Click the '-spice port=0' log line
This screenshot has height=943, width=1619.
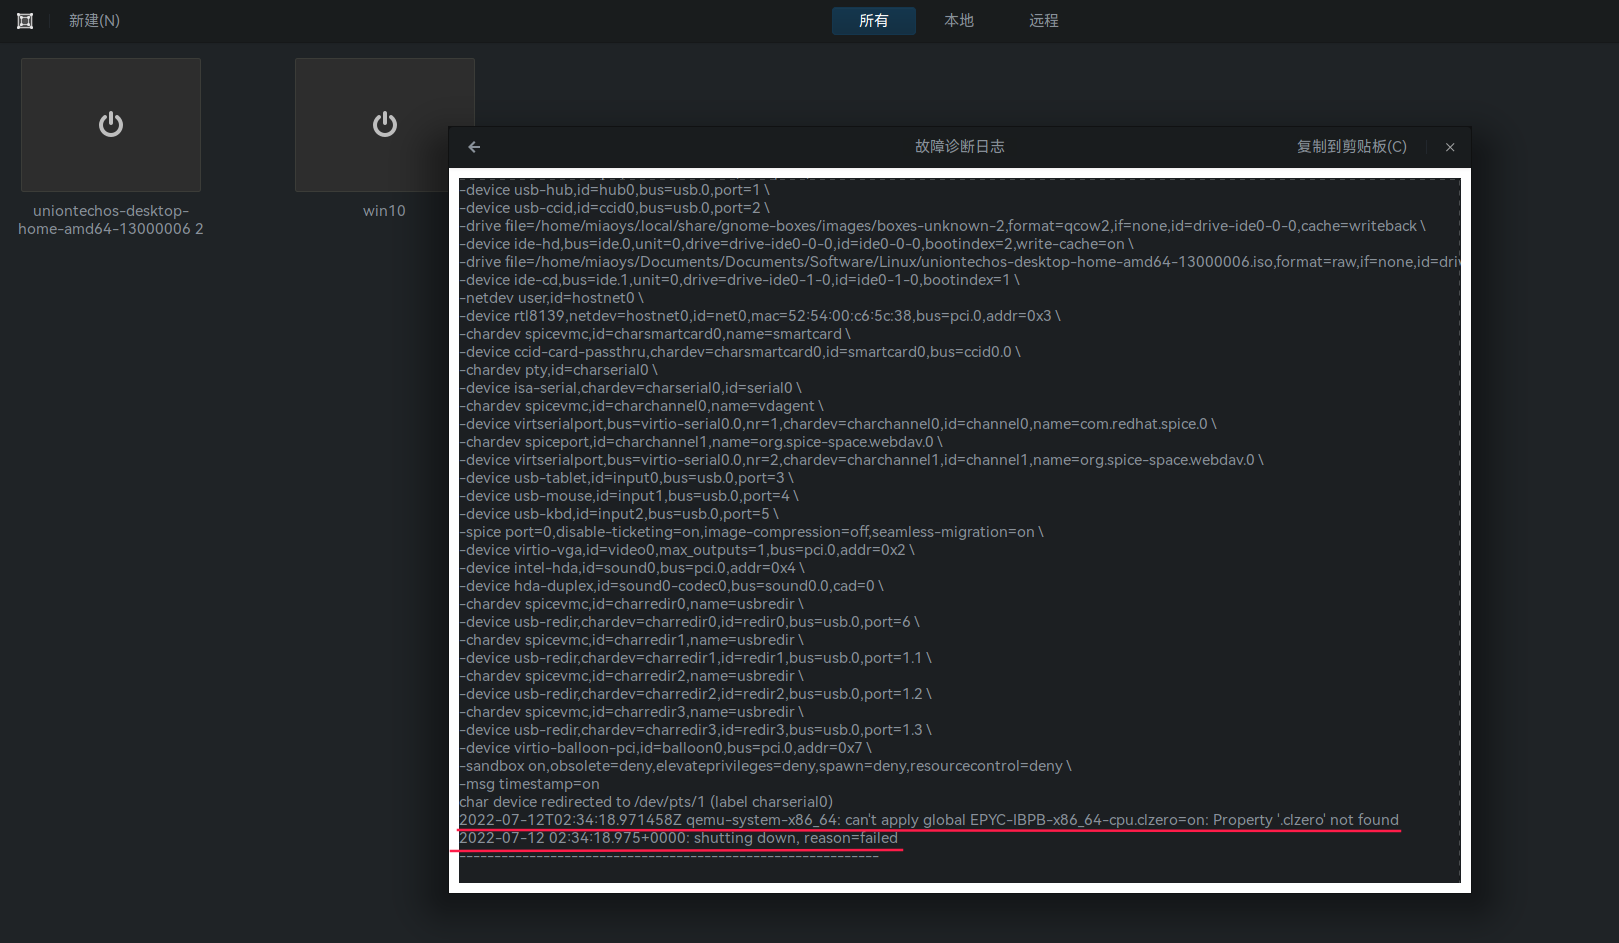tap(751, 532)
